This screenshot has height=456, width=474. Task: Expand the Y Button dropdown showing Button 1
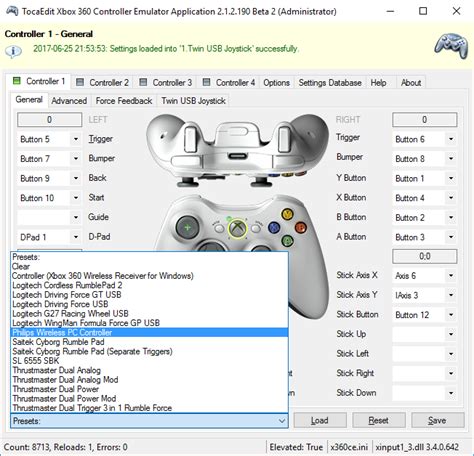pyautogui.click(x=451, y=178)
